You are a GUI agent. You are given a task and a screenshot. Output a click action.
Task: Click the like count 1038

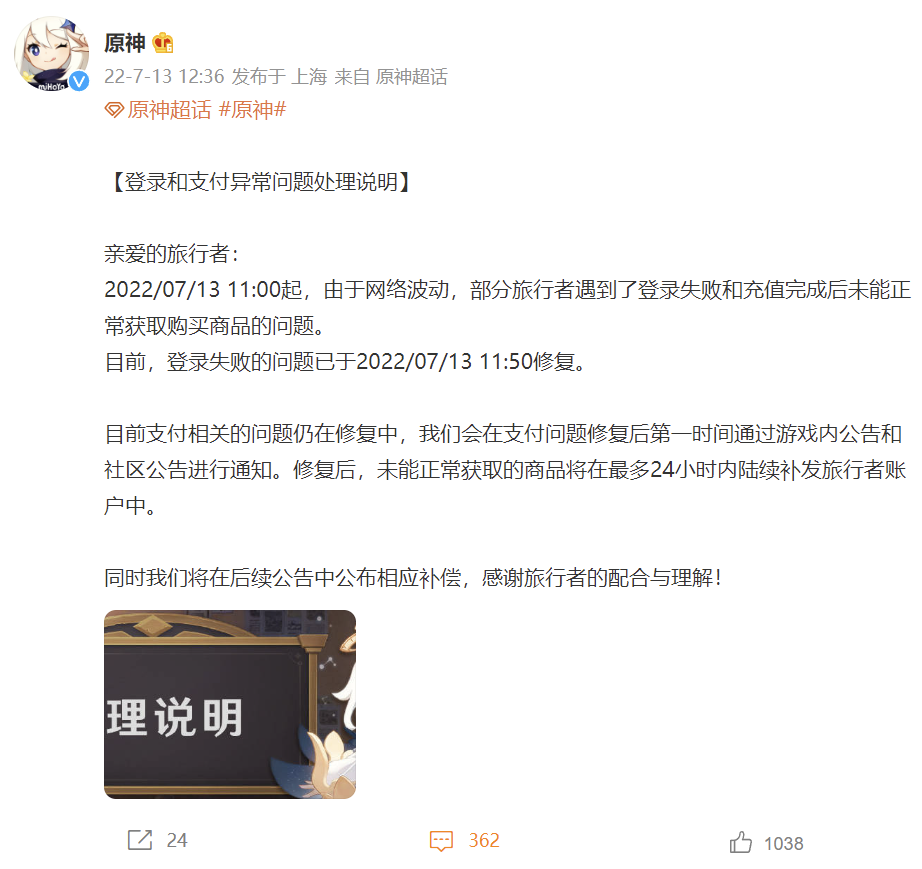point(783,844)
